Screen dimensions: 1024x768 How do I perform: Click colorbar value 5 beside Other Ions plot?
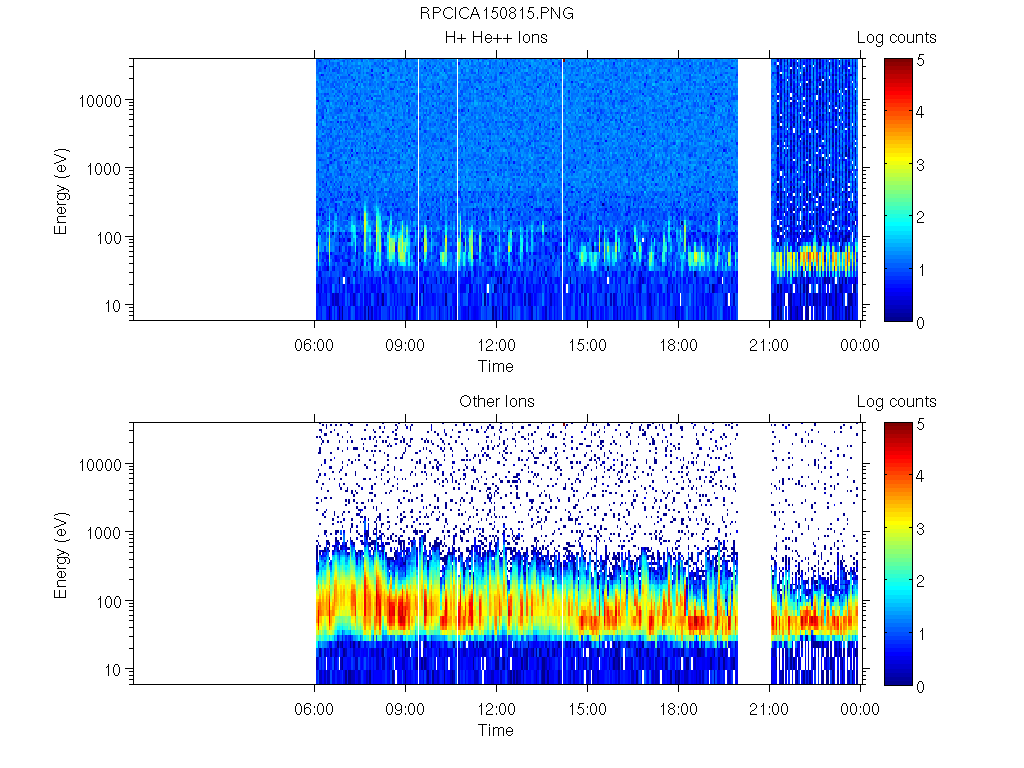click(921, 424)
